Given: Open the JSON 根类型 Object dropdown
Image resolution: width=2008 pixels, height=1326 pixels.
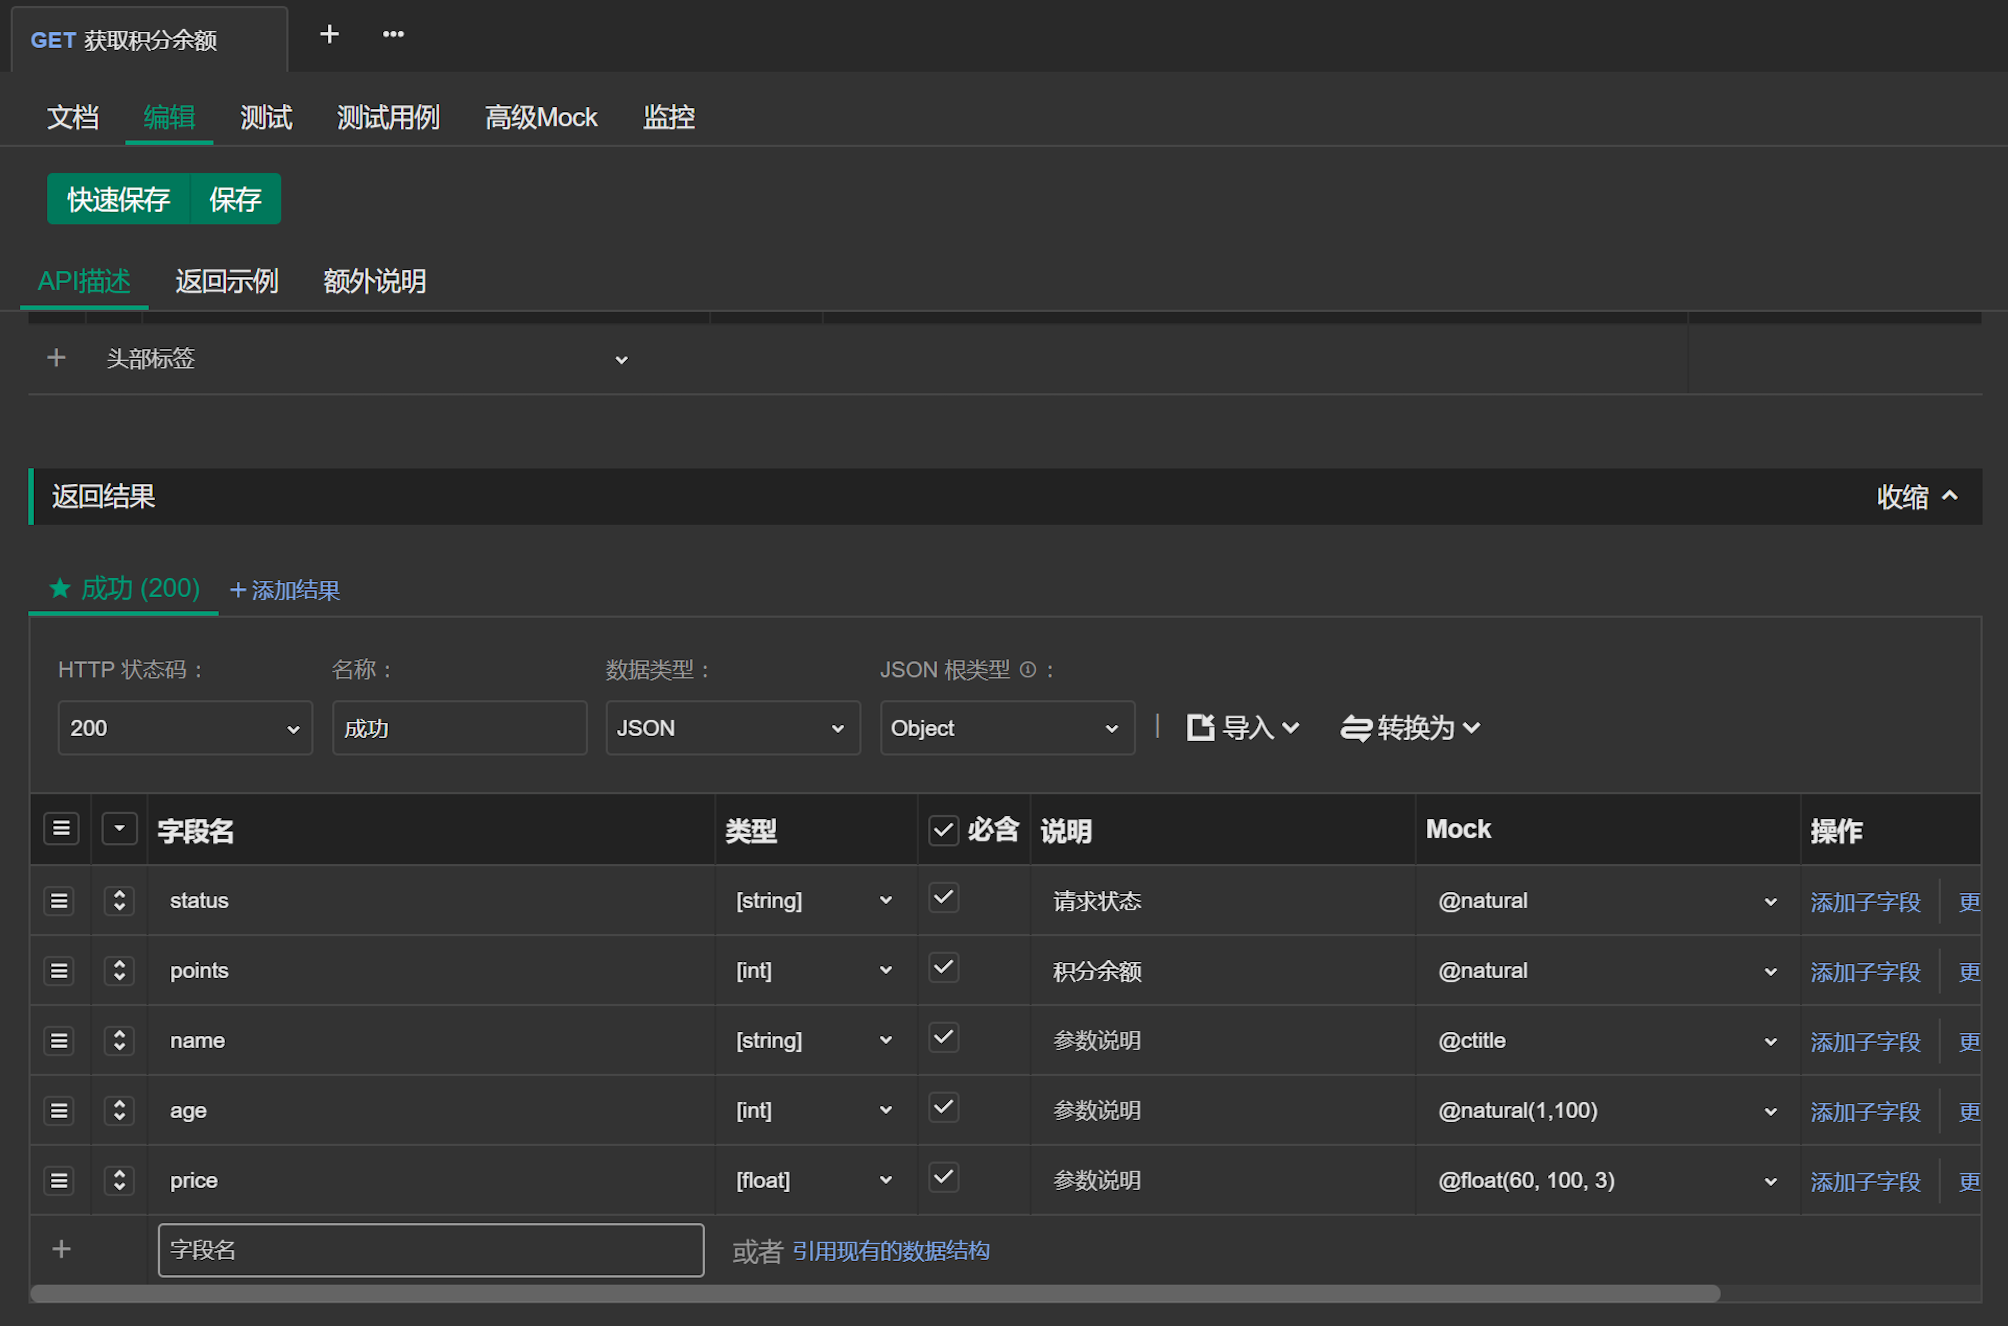Looking at the screenshot, I should coord(1007,728).
